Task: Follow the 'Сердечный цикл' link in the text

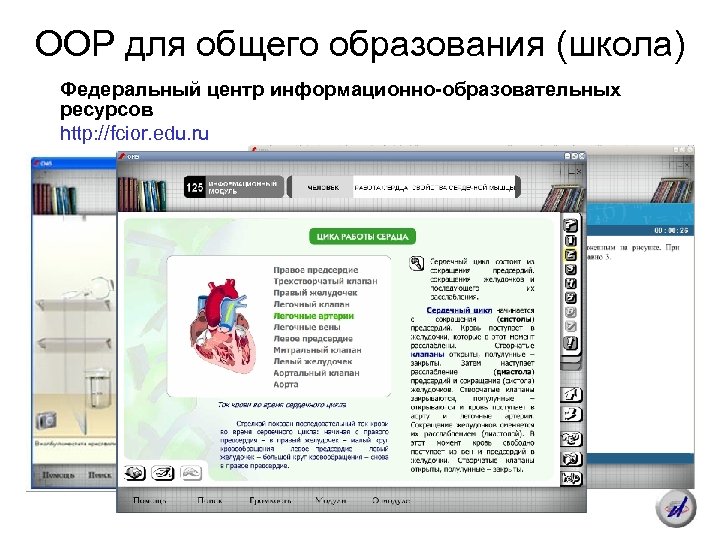Action: coord(459,310)
